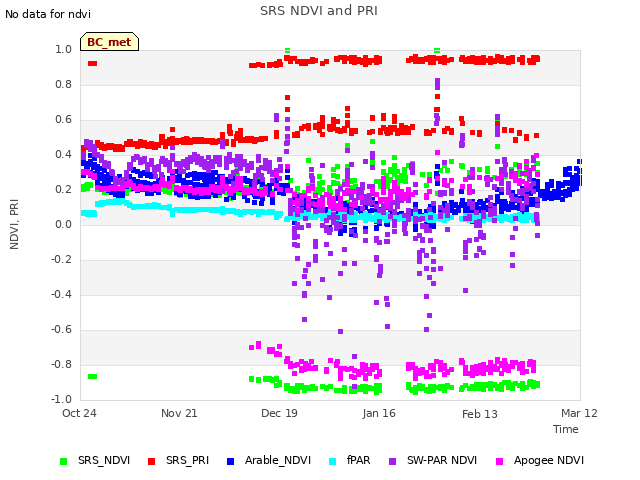Click the BC_met label tag
640x480 pixels.
click(x=109, y=42)
